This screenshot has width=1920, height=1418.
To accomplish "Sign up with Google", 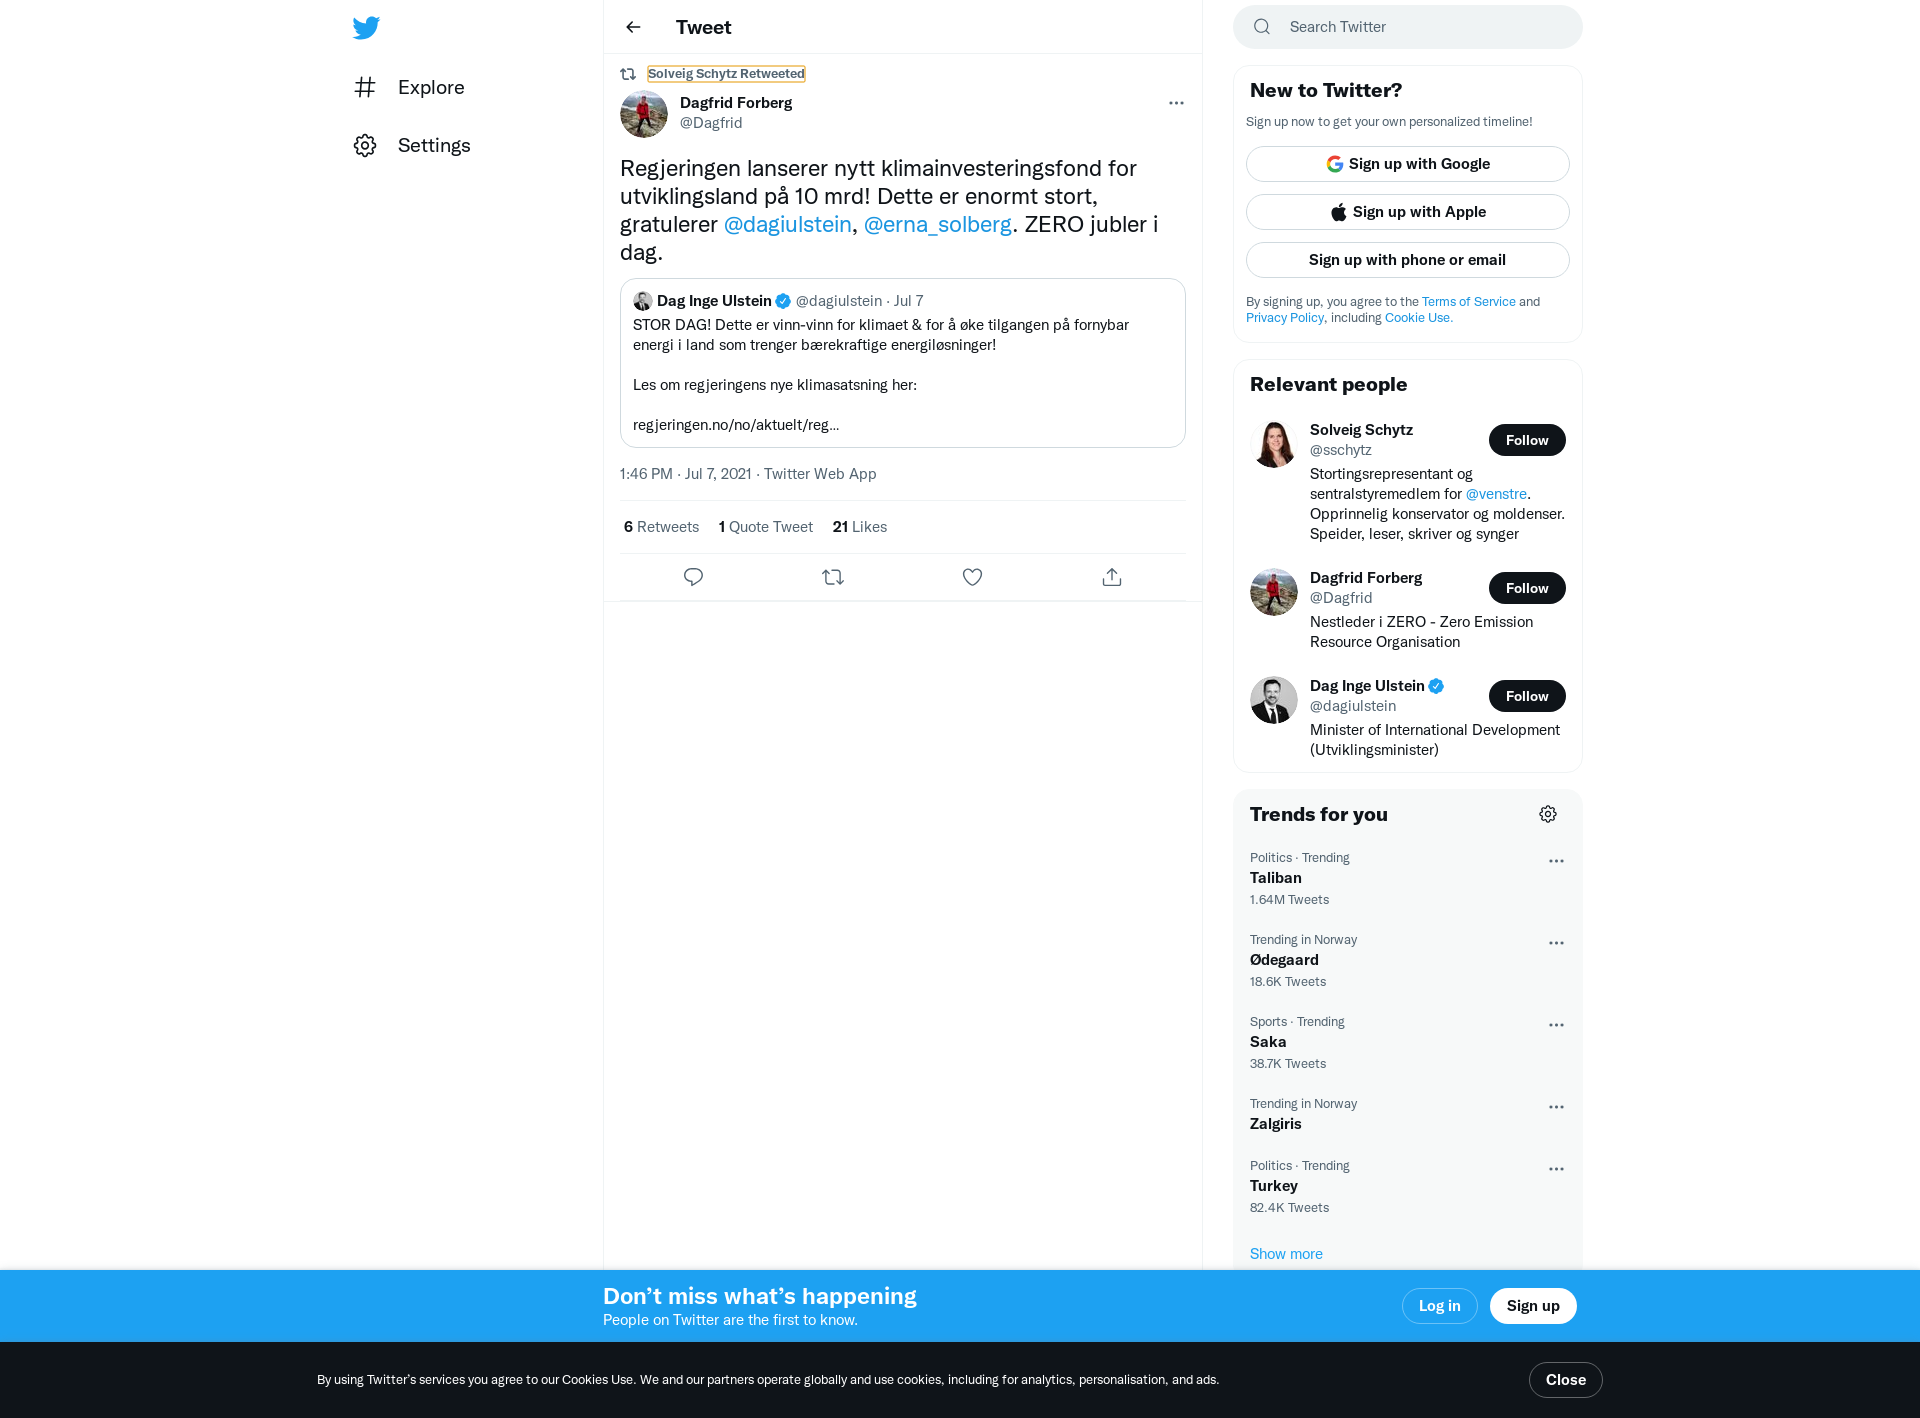I will click(x=1408, y=164).
